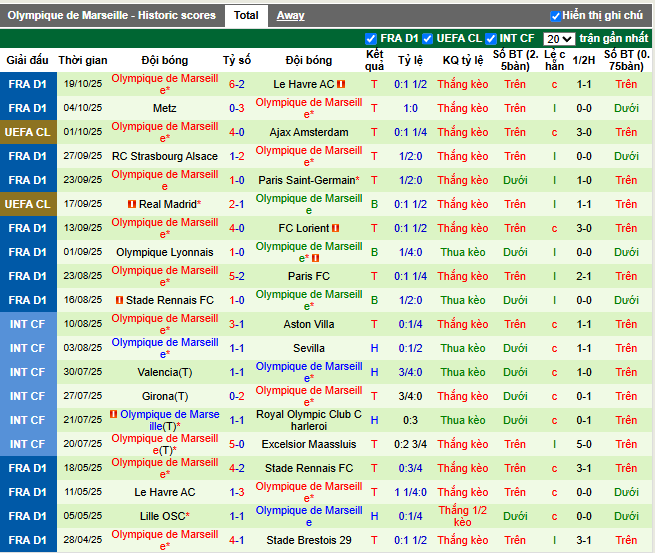Click the red card icon beside Stade Rennais FC on 16/08/25
655x553 pixels.
120,300
